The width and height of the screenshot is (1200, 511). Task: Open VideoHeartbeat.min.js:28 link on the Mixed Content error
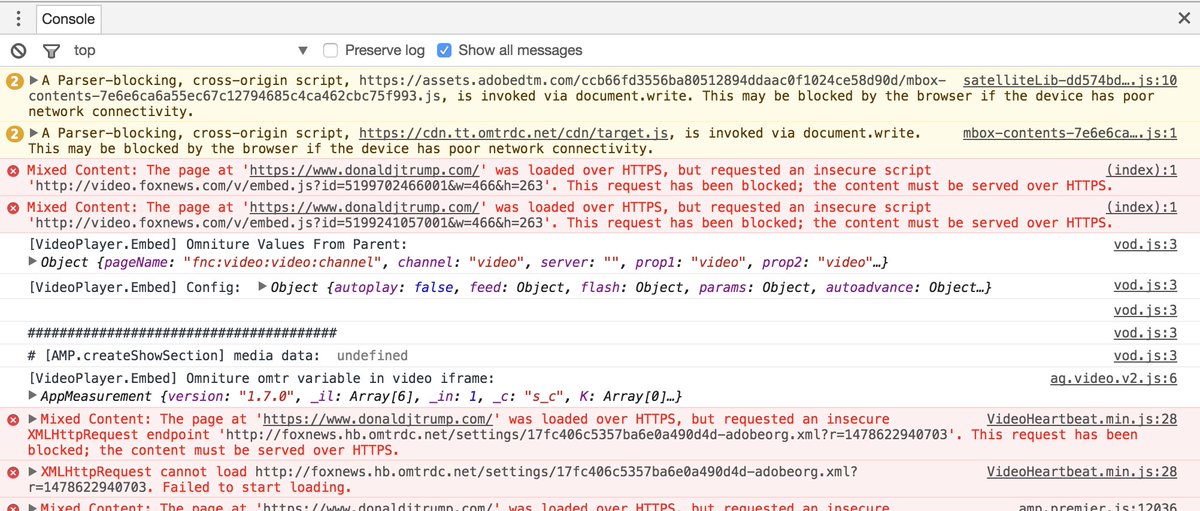(x=1082, y=419)
